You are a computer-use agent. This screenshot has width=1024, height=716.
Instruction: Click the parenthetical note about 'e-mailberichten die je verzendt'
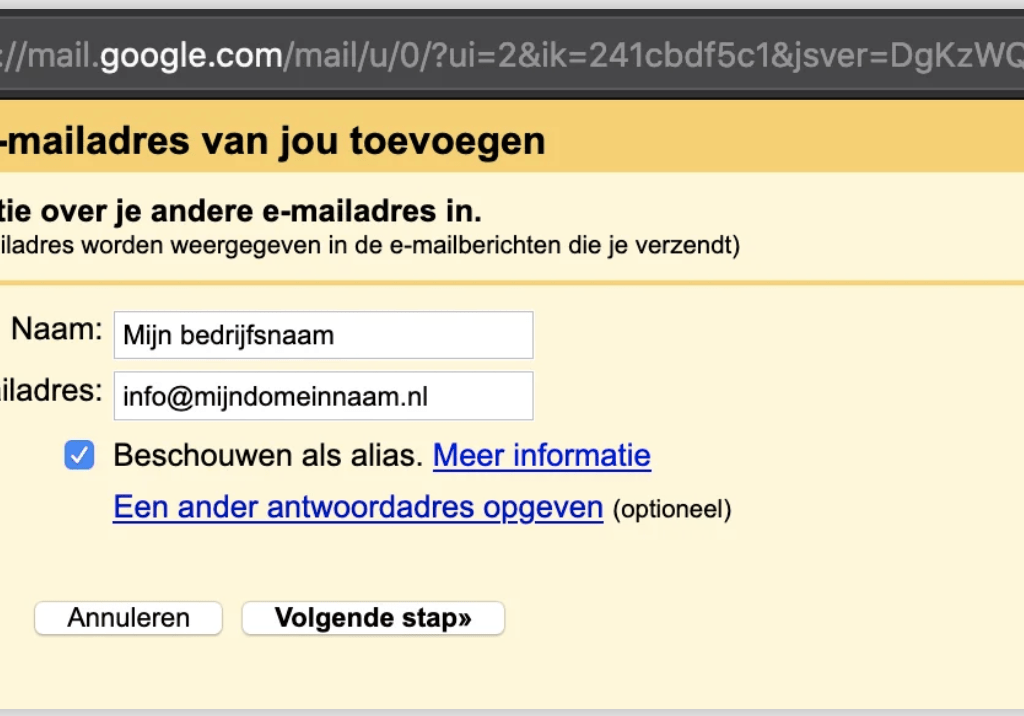(370, 245)
